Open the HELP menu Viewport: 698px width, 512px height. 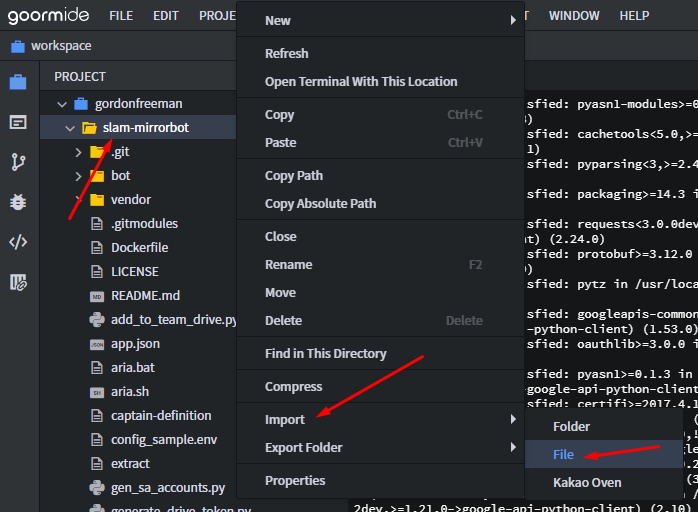coord(634,16)
